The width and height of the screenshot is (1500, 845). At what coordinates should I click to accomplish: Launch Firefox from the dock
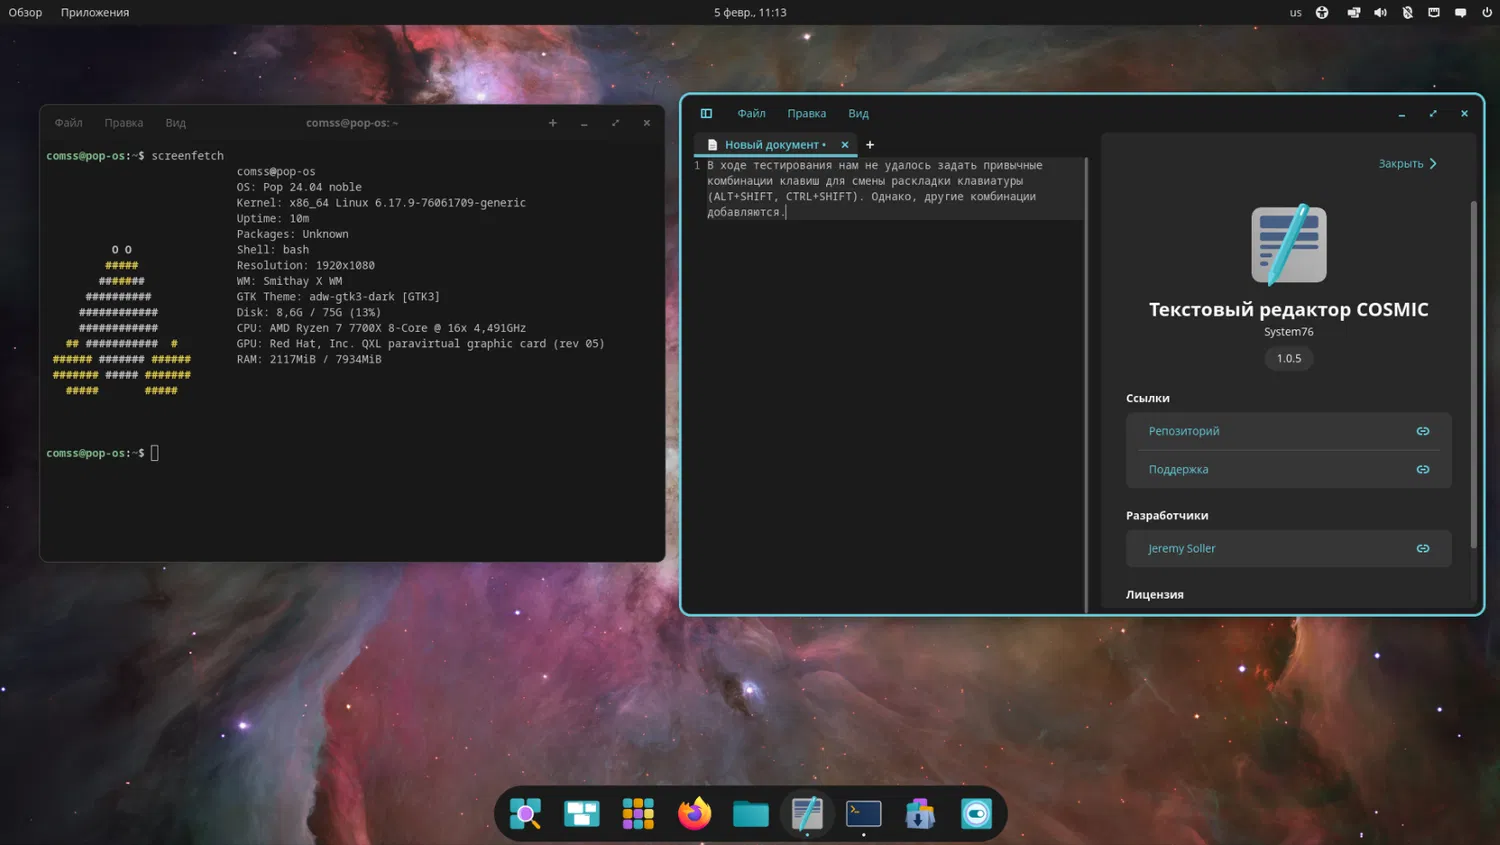point(694,814)
